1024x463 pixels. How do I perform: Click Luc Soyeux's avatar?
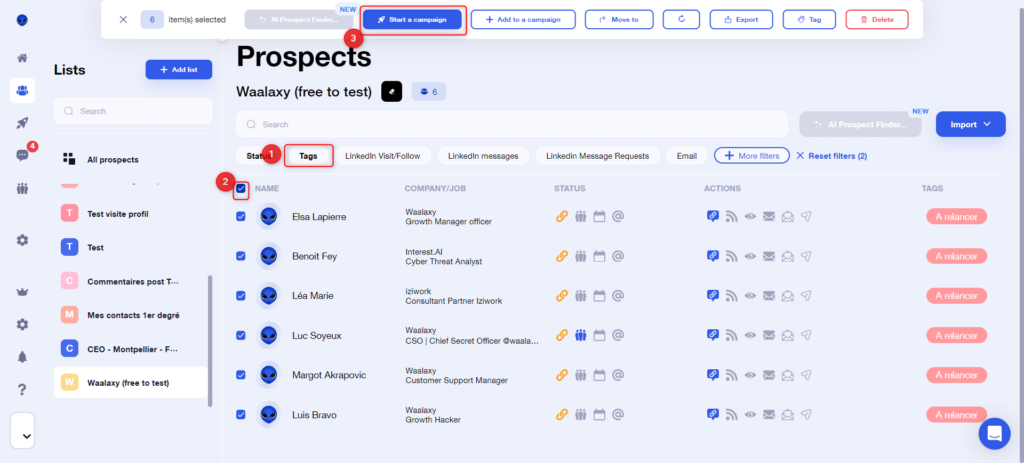268,335
